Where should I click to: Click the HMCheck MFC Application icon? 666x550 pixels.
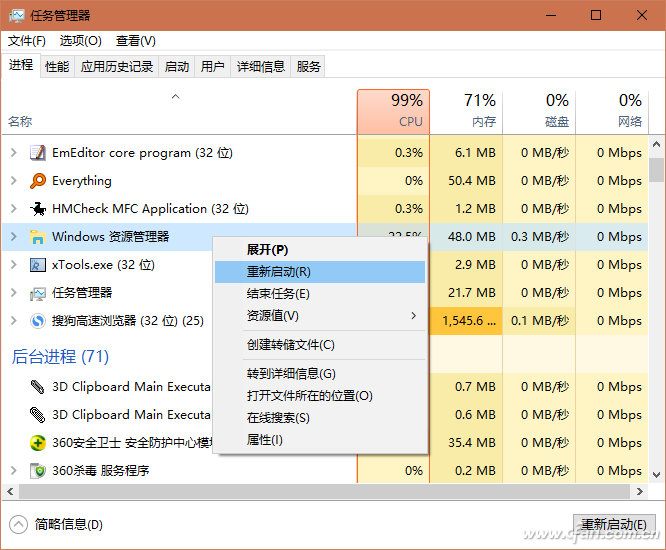tap(37, 209)
